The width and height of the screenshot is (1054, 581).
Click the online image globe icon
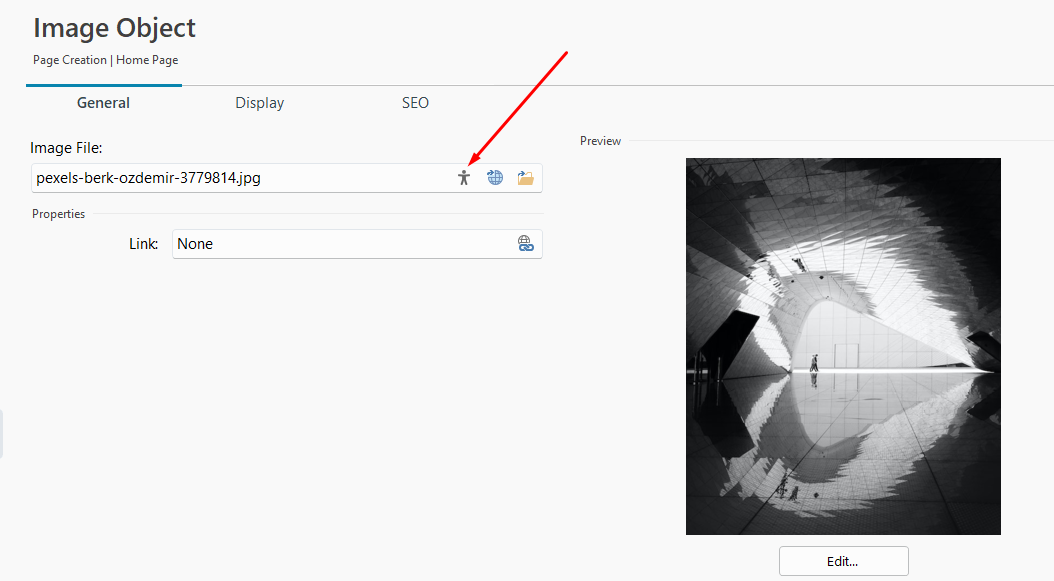(x=495, y=178)
